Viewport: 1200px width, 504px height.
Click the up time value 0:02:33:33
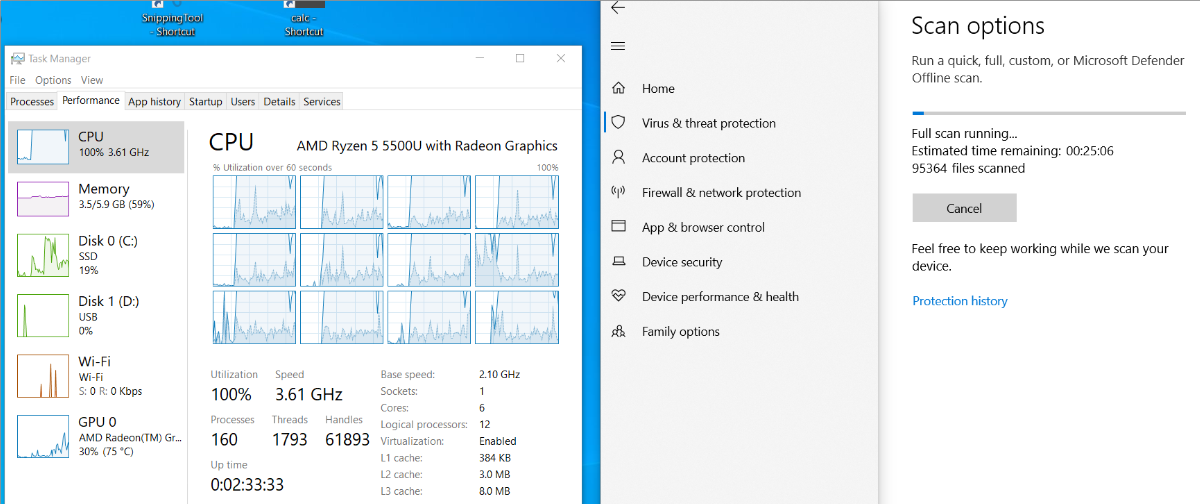247,484
